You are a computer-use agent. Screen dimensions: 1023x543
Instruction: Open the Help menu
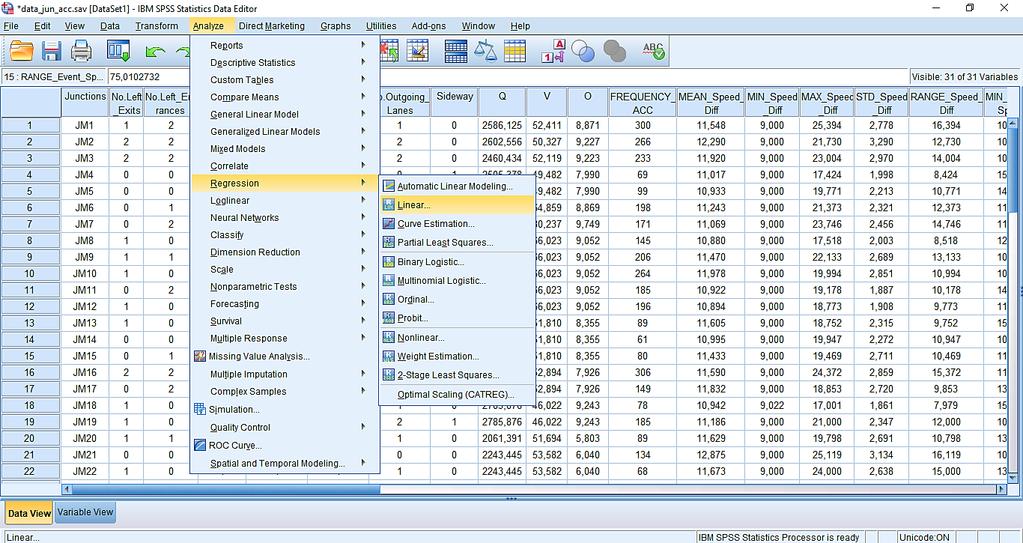pyautogui.click(x=520, y=26)
